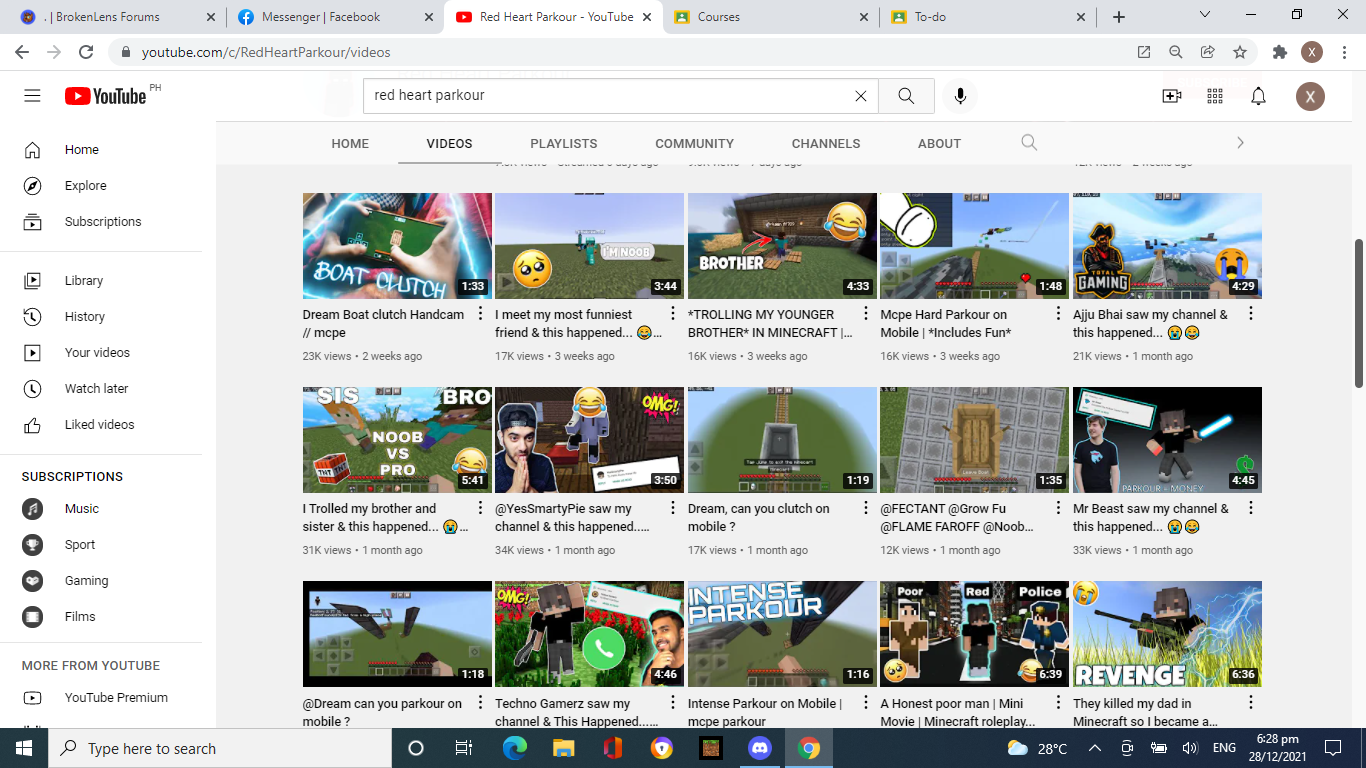
Task: Search within the channel magnifier icon
Action: pos(1029,142)
